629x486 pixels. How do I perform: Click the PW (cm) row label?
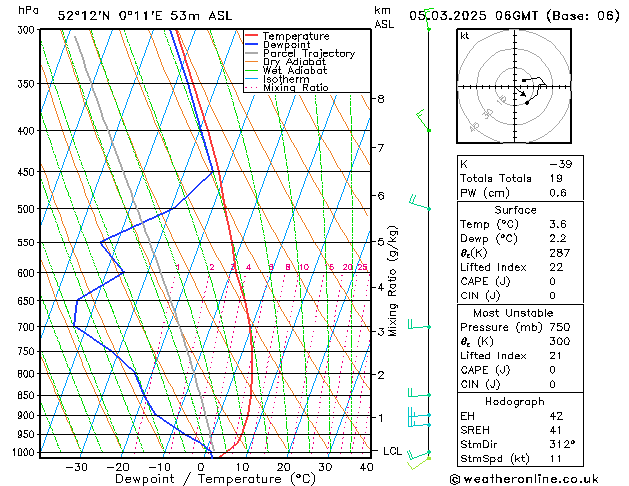click(485, 193)
